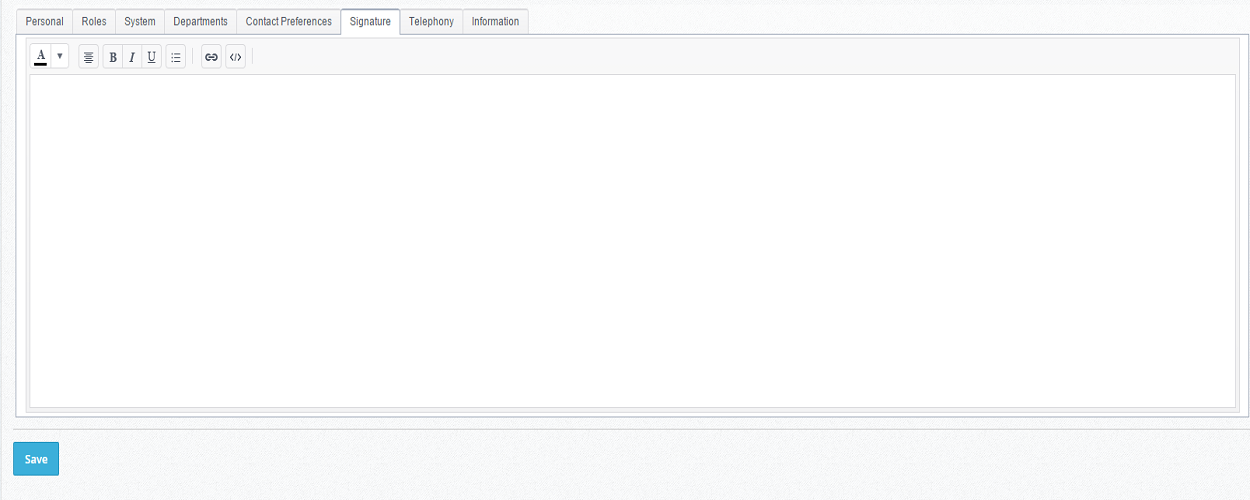Open the text alignment options
The height and width of the screenshot is (500, 1250).
(x=89, y=57)
